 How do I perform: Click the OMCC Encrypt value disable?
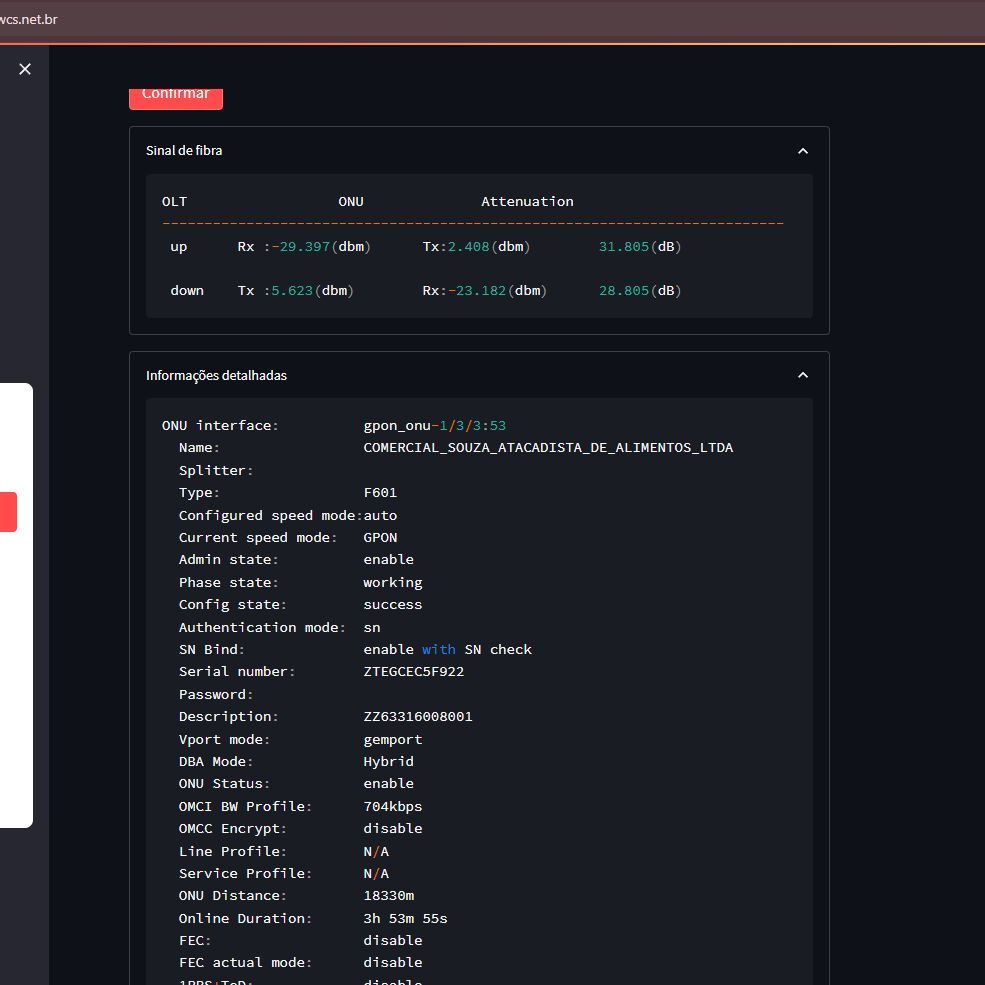pos(393,829)
